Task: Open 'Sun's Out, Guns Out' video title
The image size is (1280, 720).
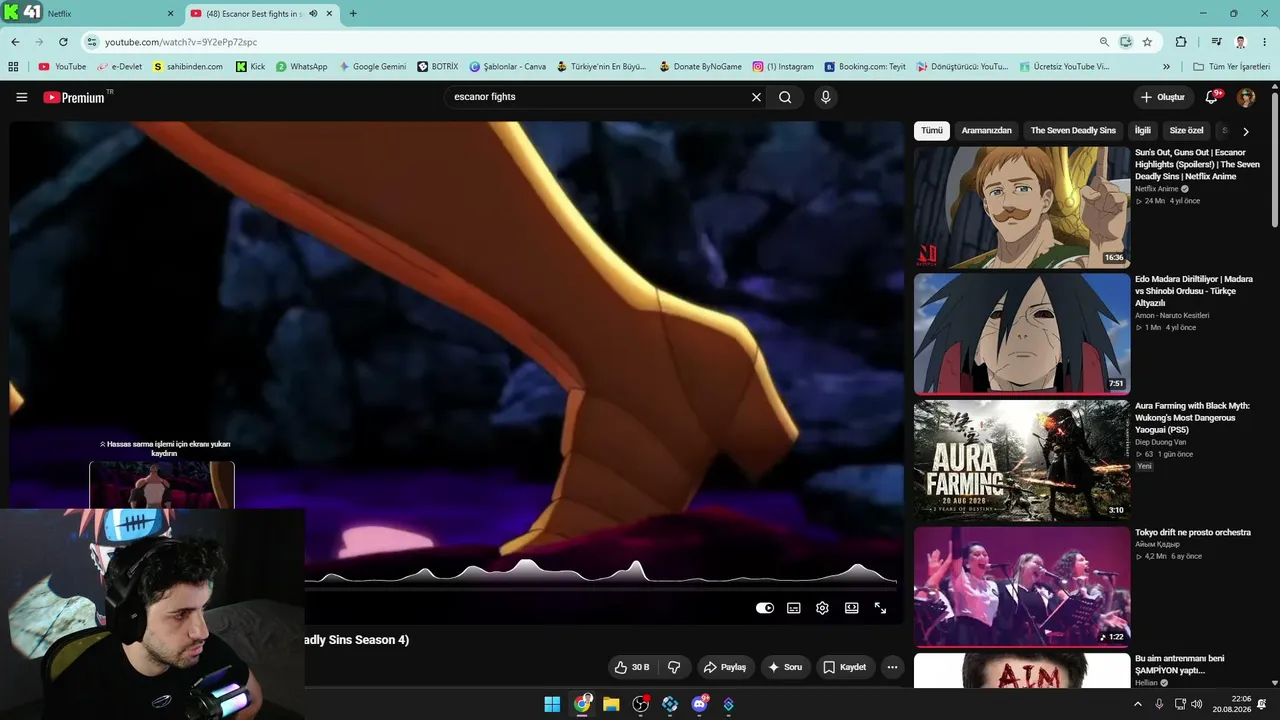Action: (x=1197, y=164)
